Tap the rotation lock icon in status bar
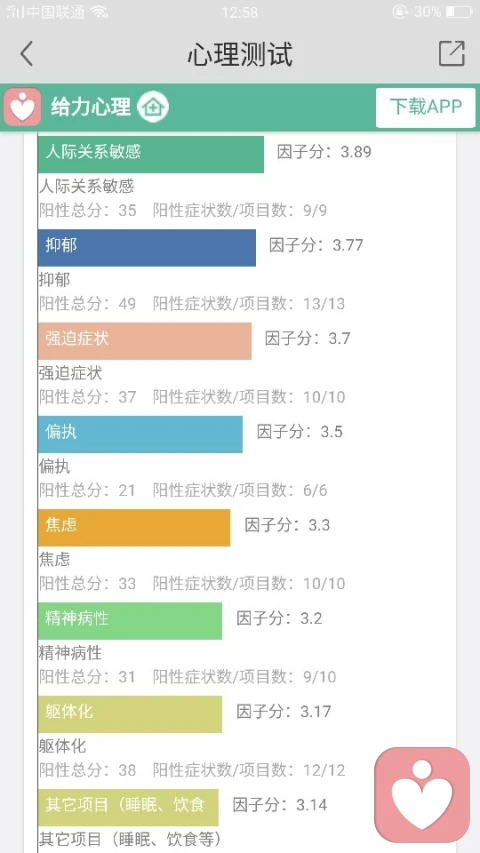The width and height of the screenshot is (480, 853). click(x=400, y=11)
